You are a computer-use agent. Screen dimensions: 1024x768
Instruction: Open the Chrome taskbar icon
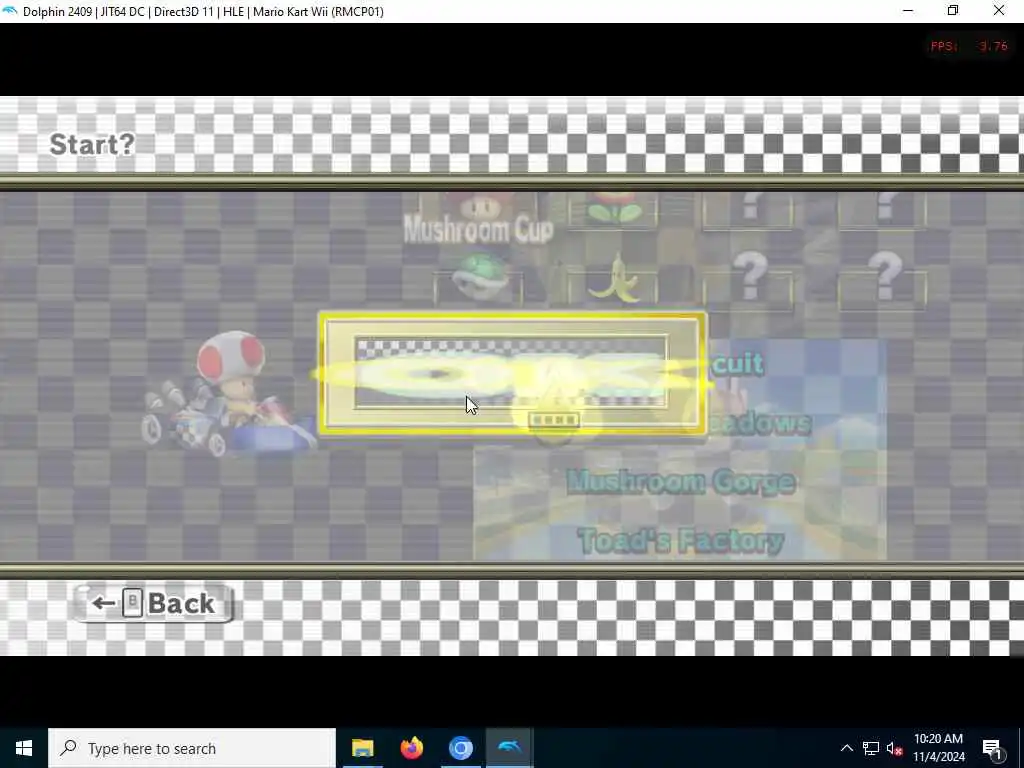pyautogui.click(x=460, y=748)
